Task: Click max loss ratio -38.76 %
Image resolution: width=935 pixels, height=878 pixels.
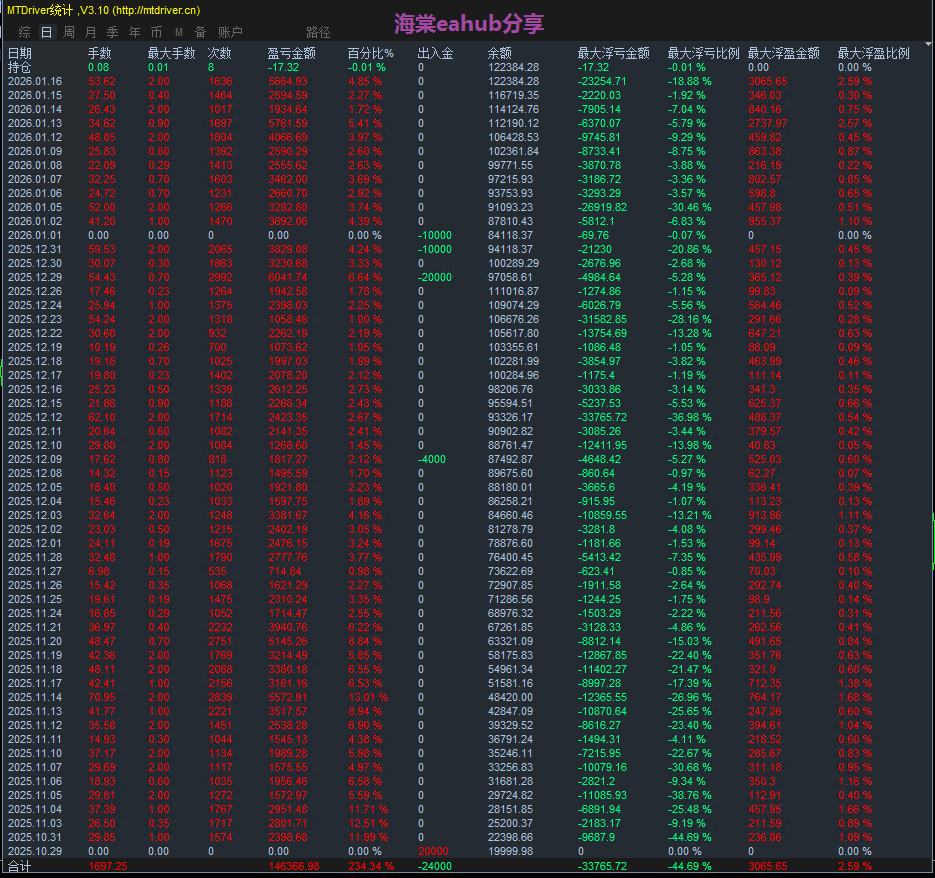Action: [689, 795]
